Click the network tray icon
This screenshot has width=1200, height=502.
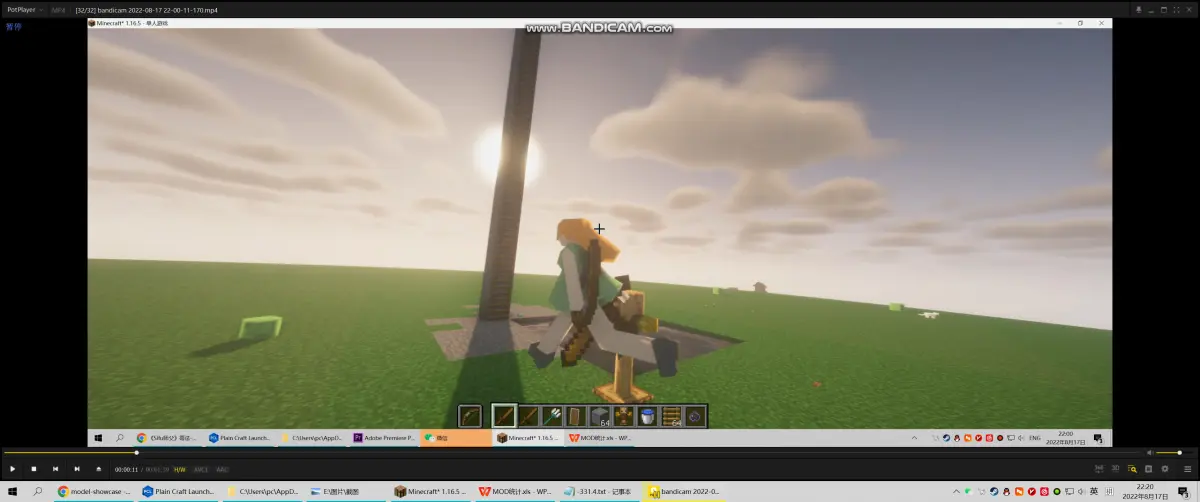1069,491
